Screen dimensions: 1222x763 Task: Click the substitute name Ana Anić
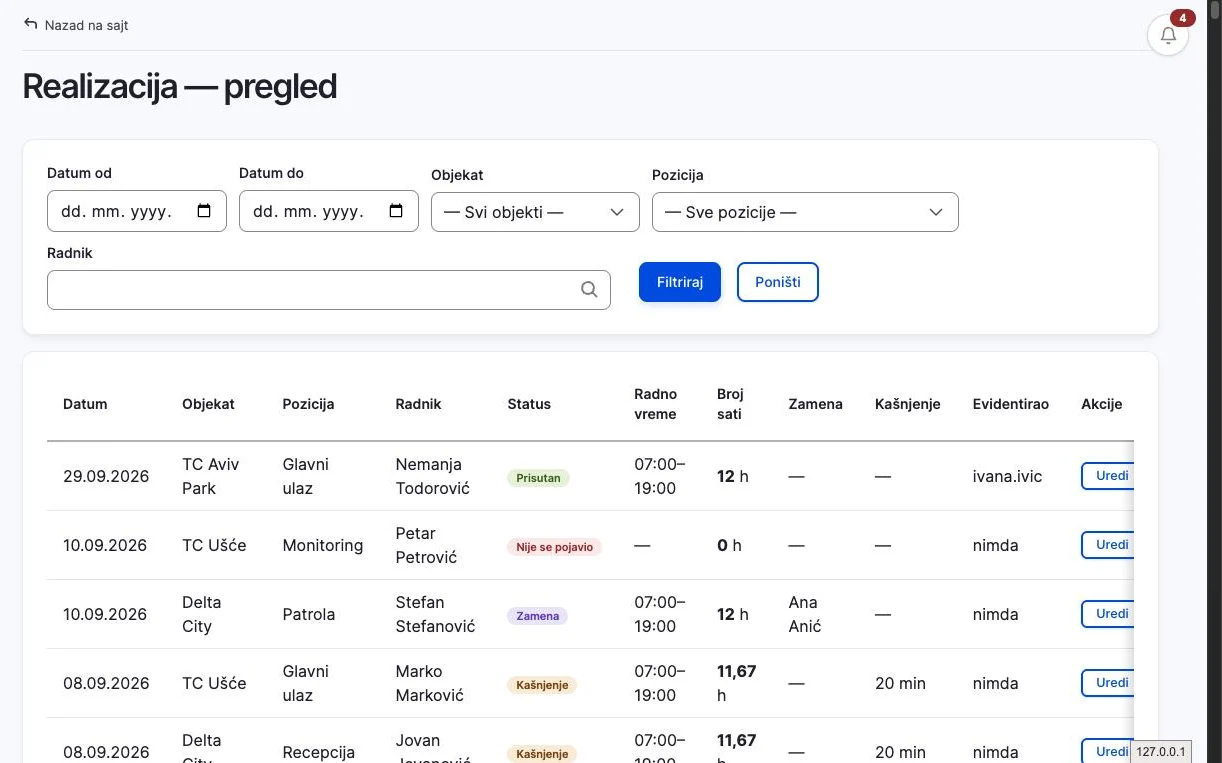pyautogui.click(x=805, y=614)
